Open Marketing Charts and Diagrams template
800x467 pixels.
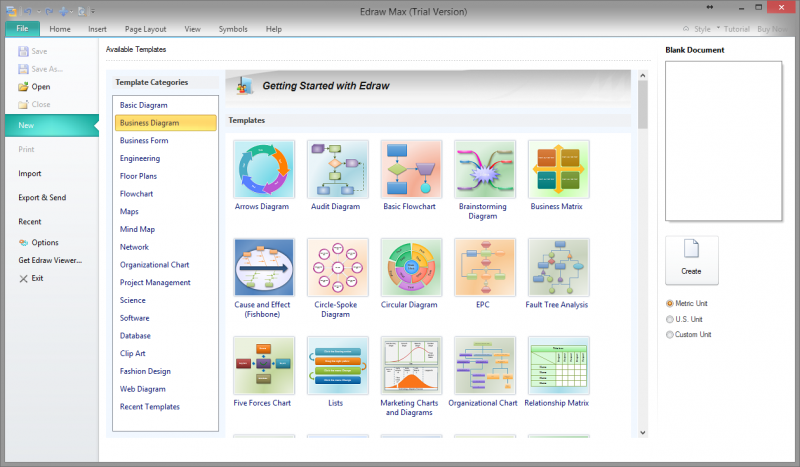coord(411,365)
